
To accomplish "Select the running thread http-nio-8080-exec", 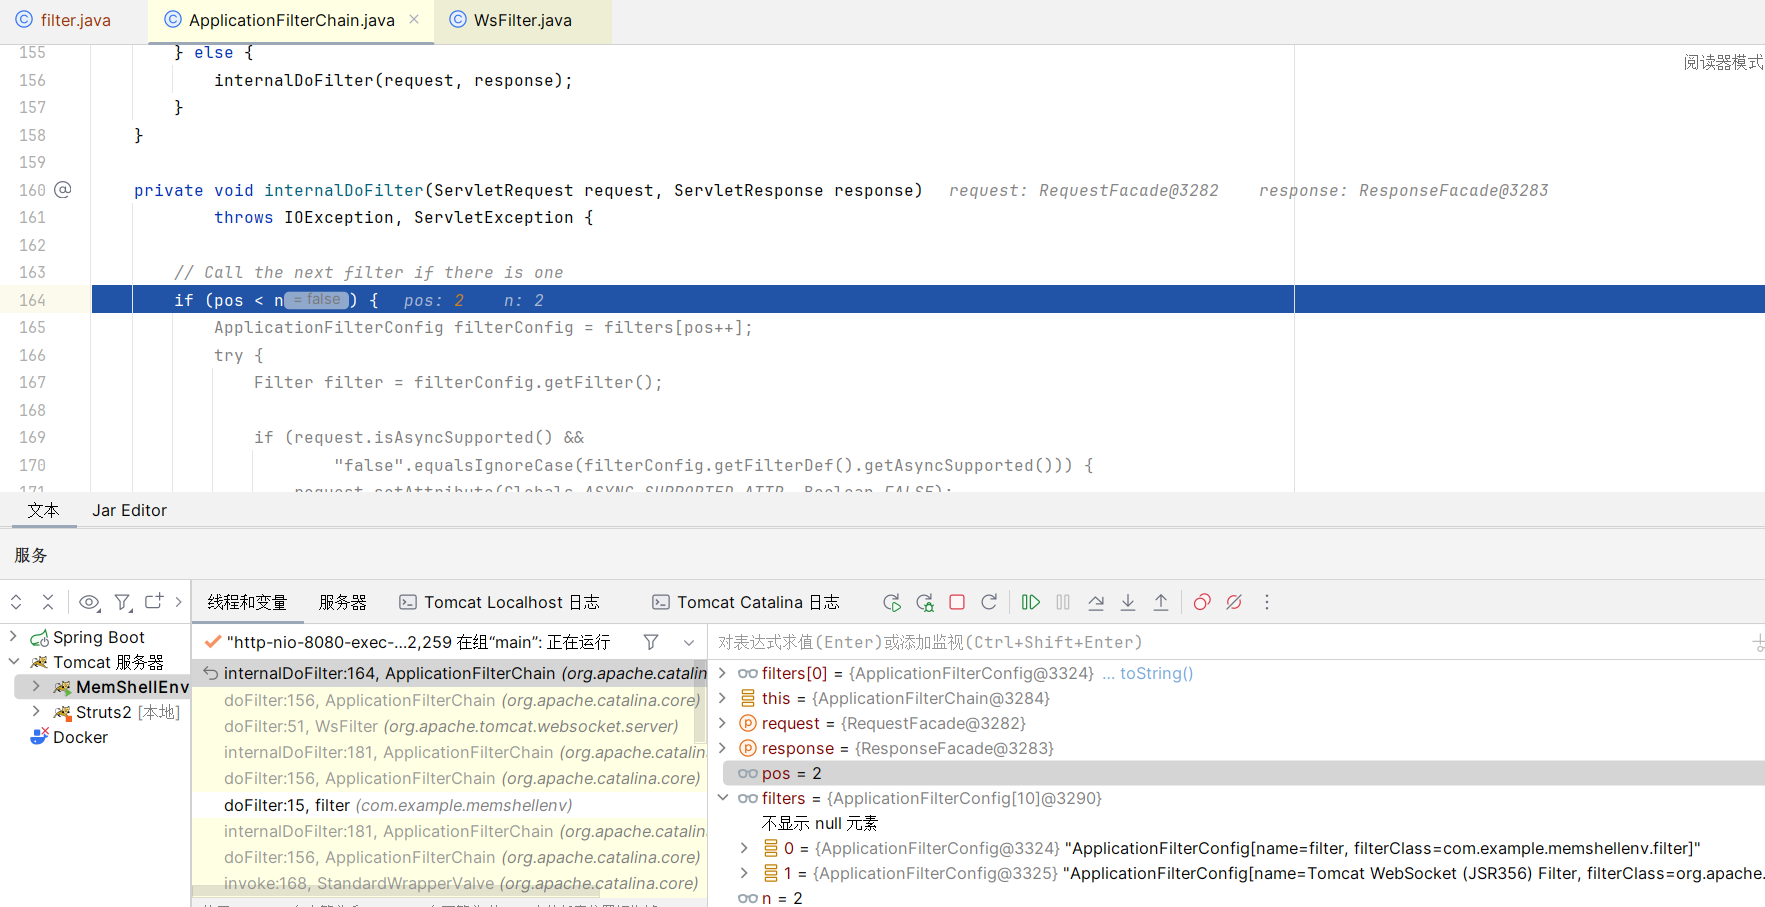I will tap(418, 642).
